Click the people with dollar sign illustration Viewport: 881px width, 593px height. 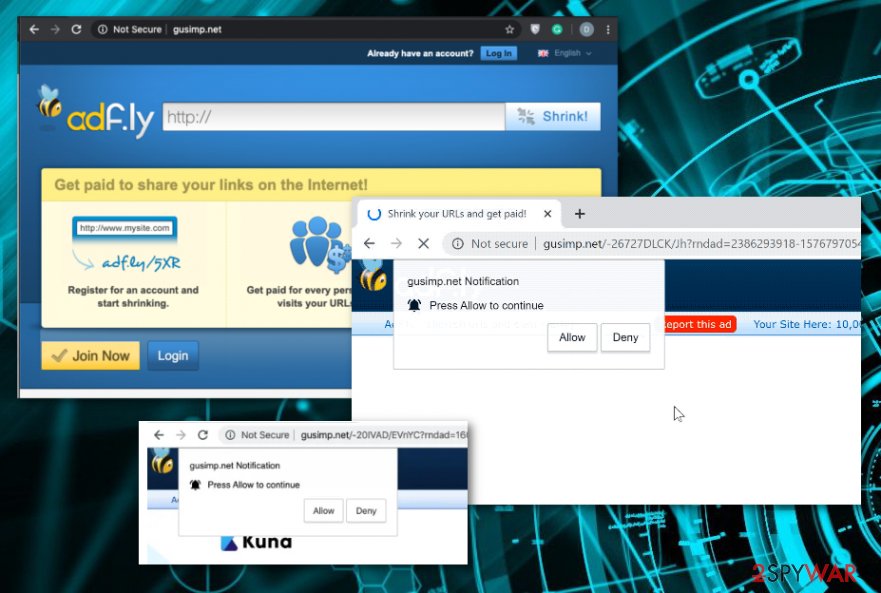(x=319, y=245)
